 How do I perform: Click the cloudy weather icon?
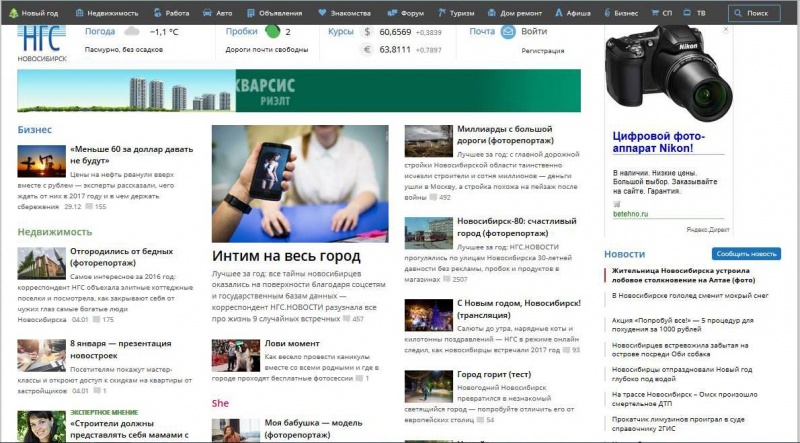pos(131,32)
